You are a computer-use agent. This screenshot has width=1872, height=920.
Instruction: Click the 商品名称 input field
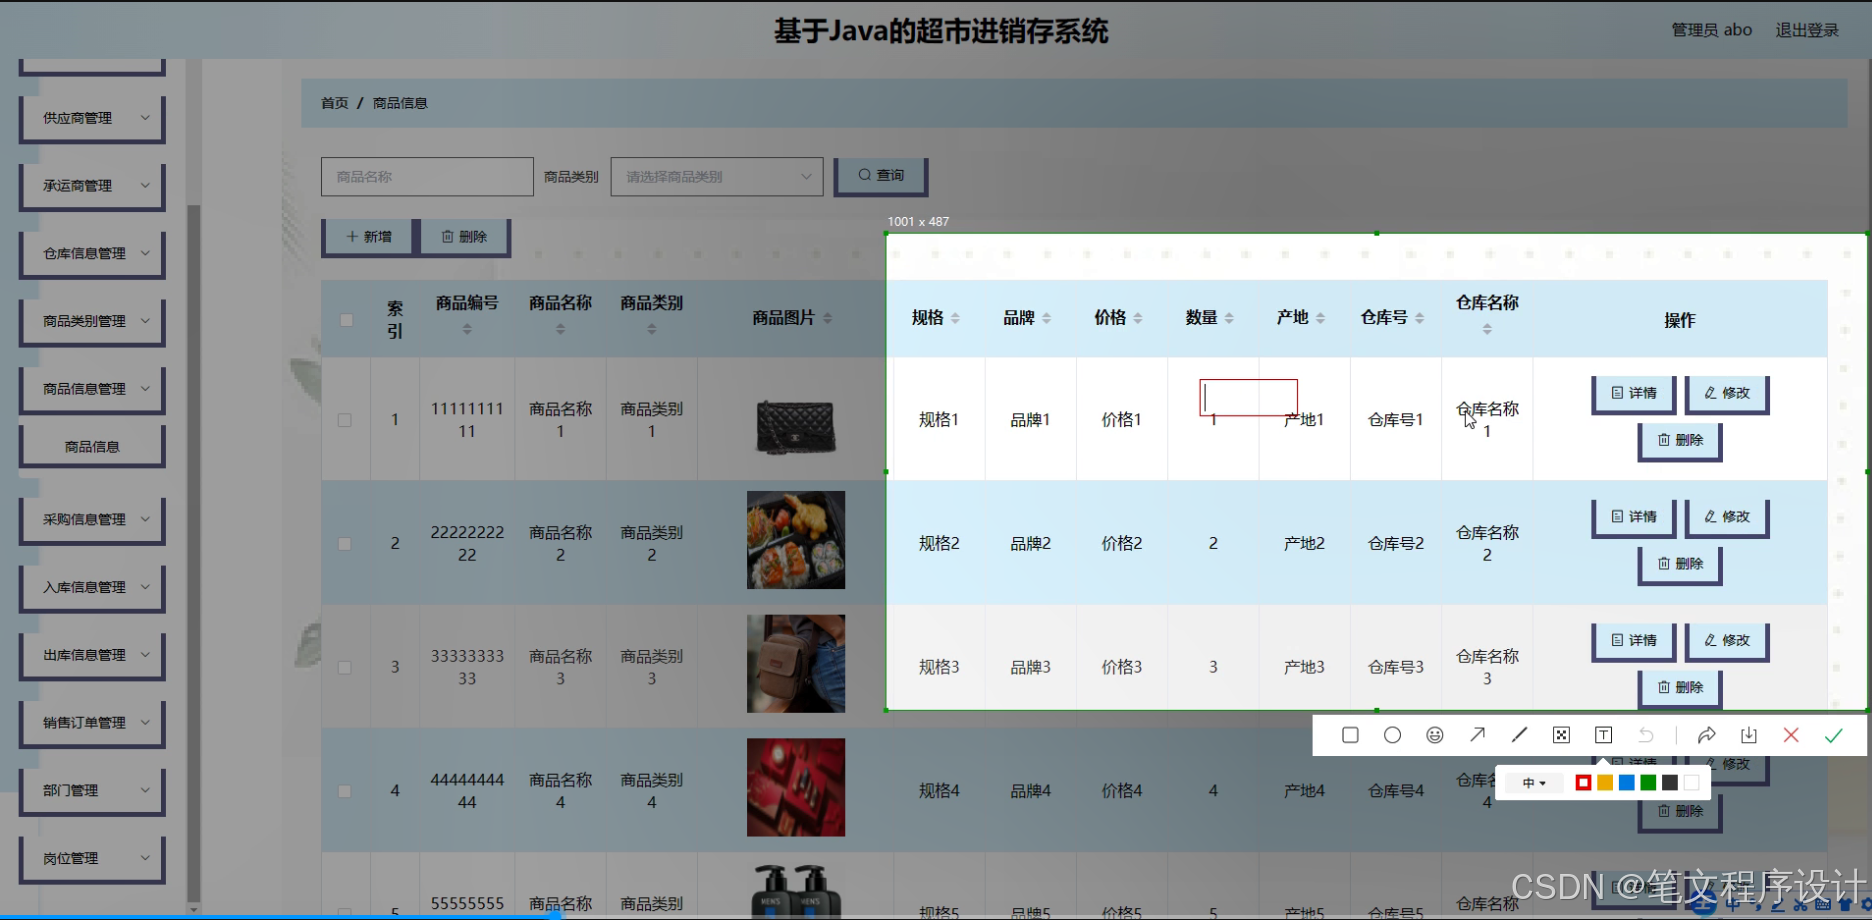tap(426, 176)
